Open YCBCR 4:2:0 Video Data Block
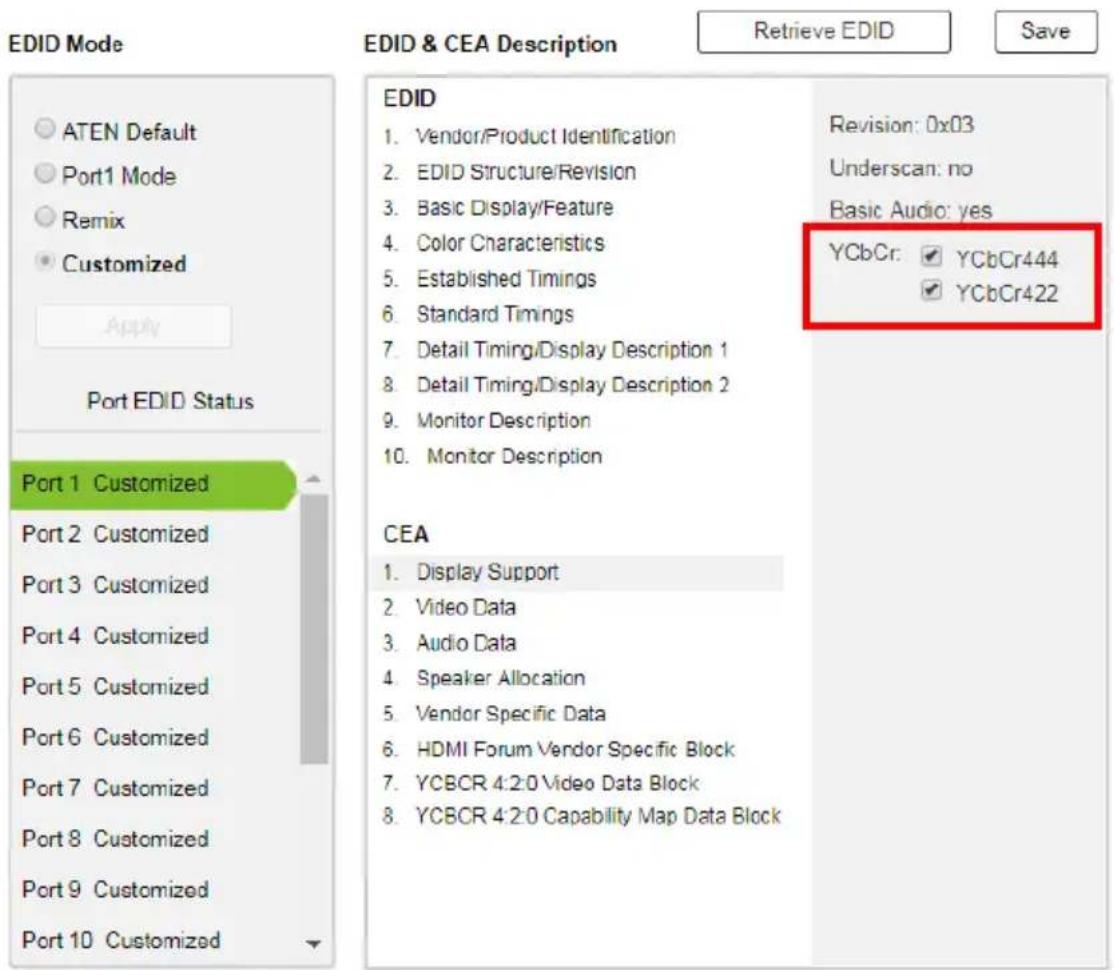This screenshot has height=970, width=1114. 541,783
